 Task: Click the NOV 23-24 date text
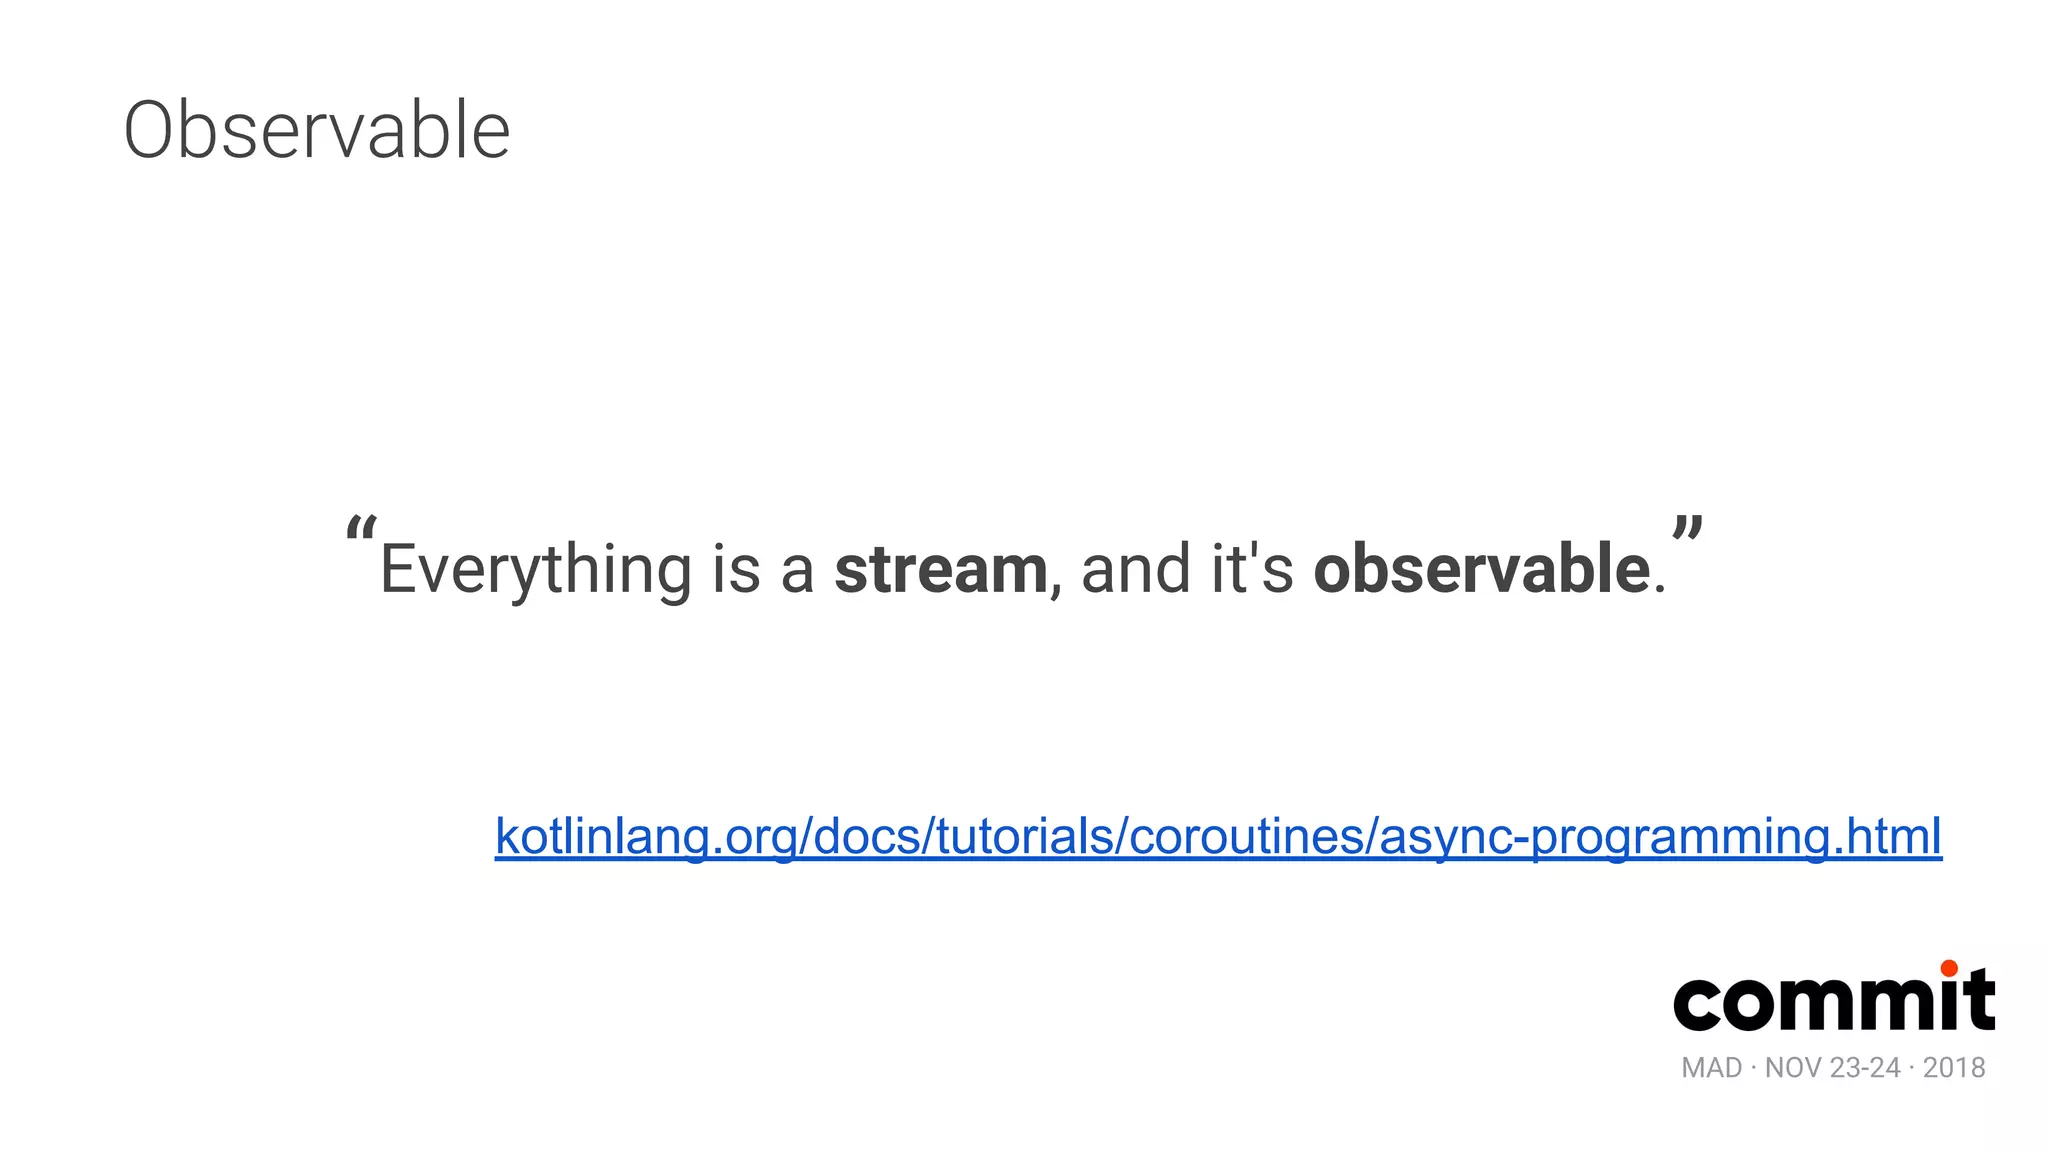[1832, 1068]
